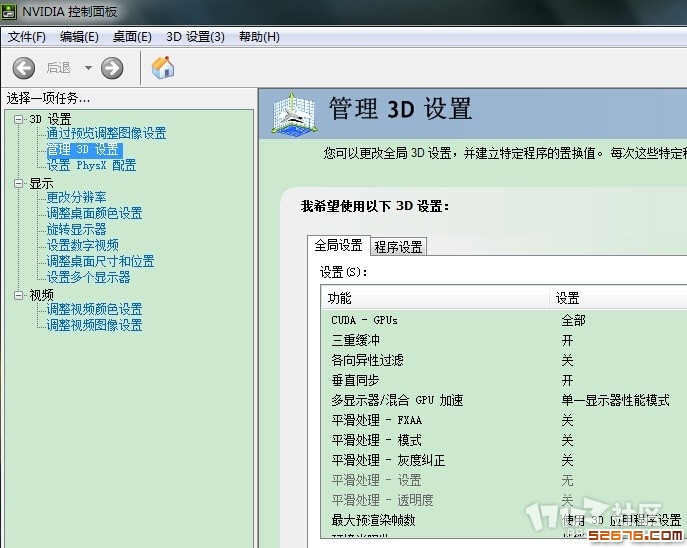Image resolution: width=687 pixels, height=548 pixels.
Task: Click the 开 value for 三重缓冲
Action: [567, 340]
